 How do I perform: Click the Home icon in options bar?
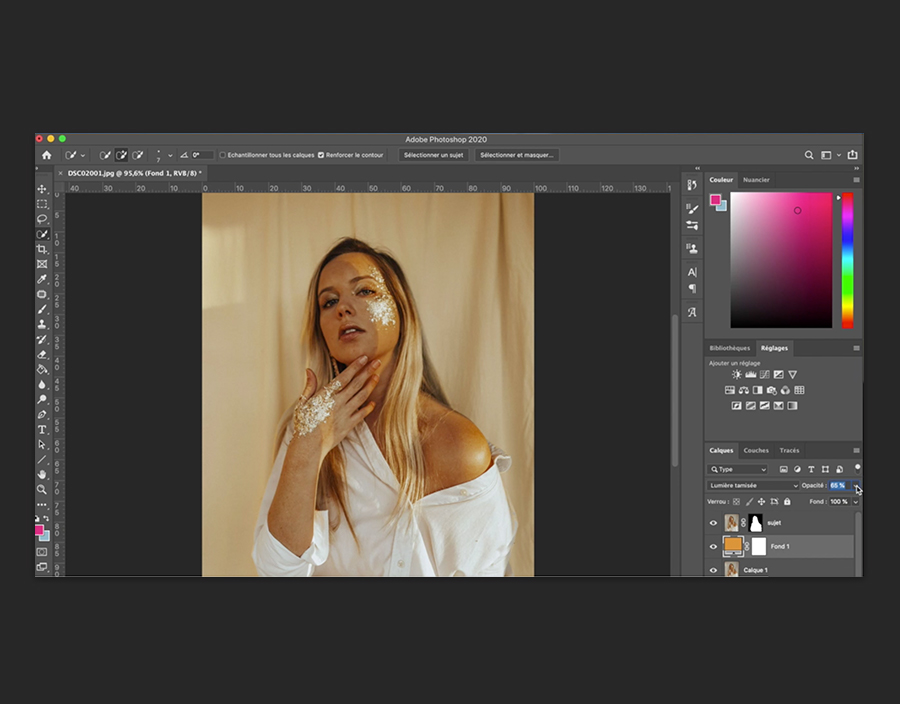tap(46, 155)
